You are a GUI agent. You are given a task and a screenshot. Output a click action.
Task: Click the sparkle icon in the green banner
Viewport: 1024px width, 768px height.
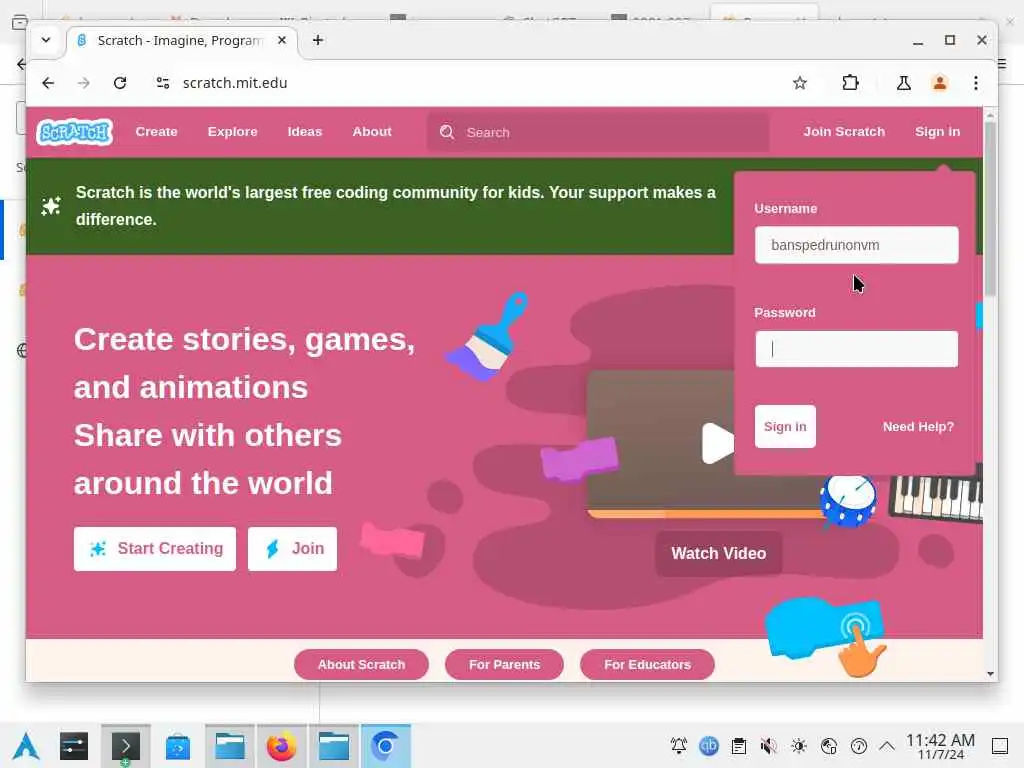coord(51,206)
